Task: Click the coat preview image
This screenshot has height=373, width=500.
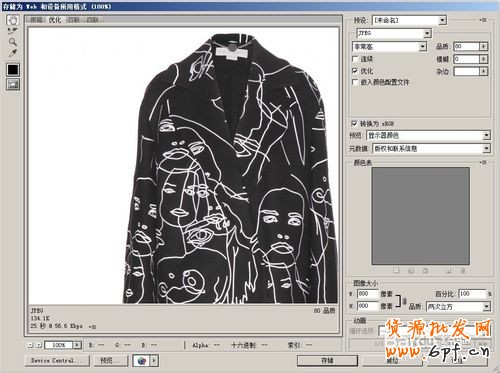Action: click(x=230, y=168)
